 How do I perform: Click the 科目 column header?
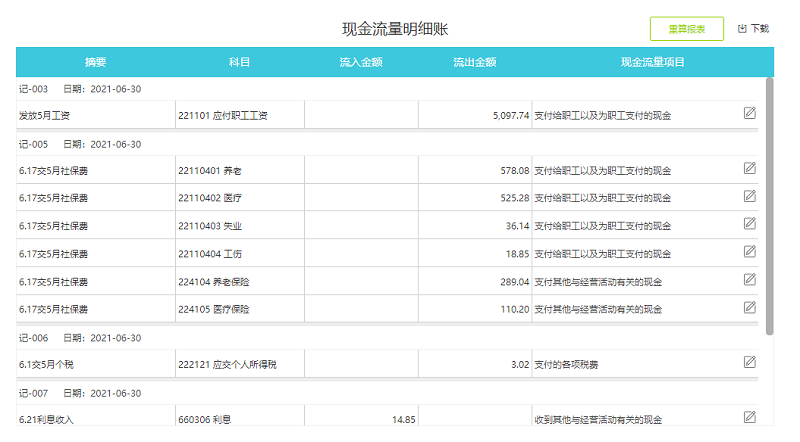239,62
